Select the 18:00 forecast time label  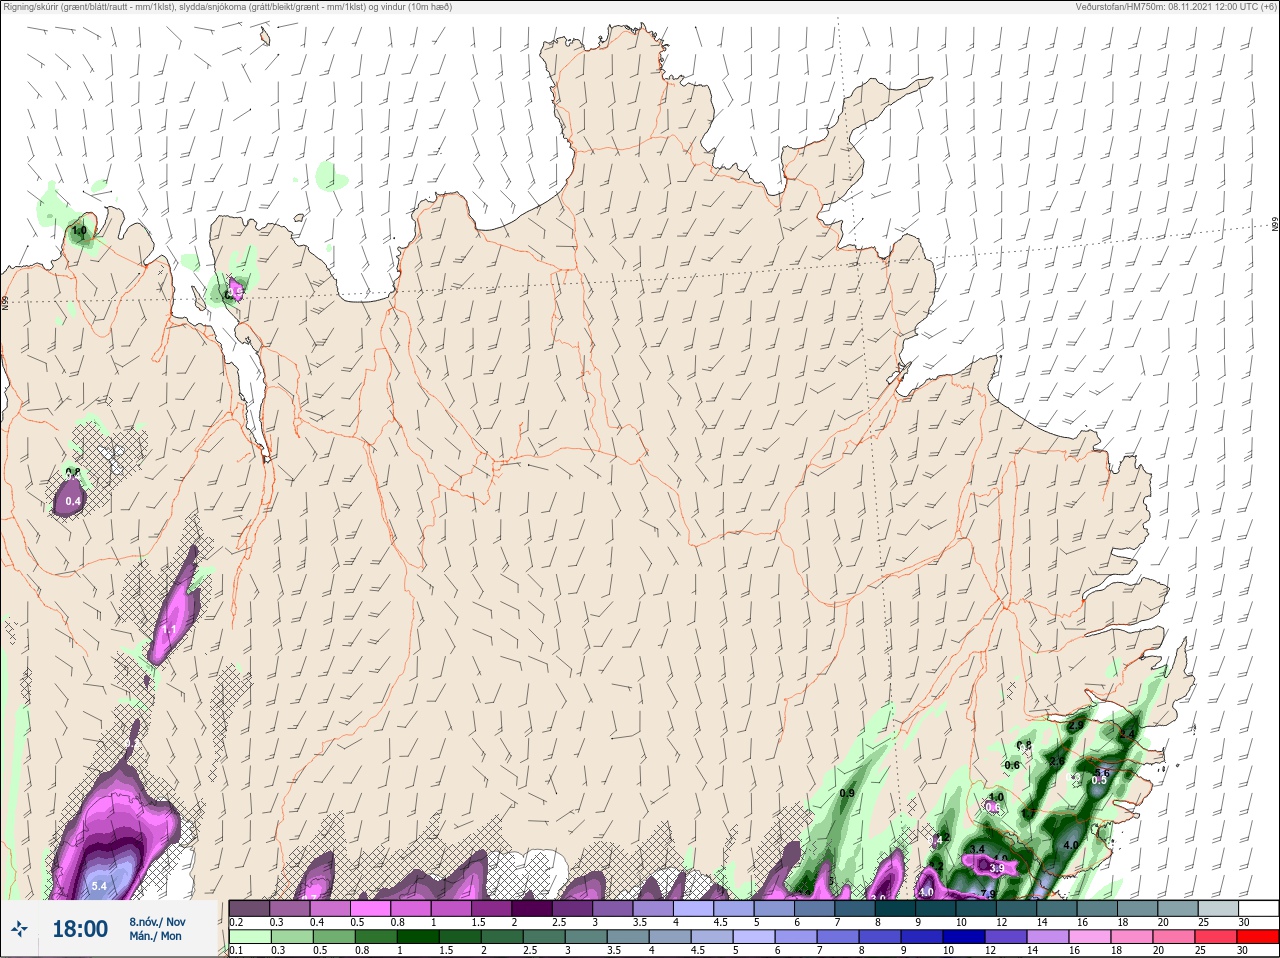(x=80, y=929)
